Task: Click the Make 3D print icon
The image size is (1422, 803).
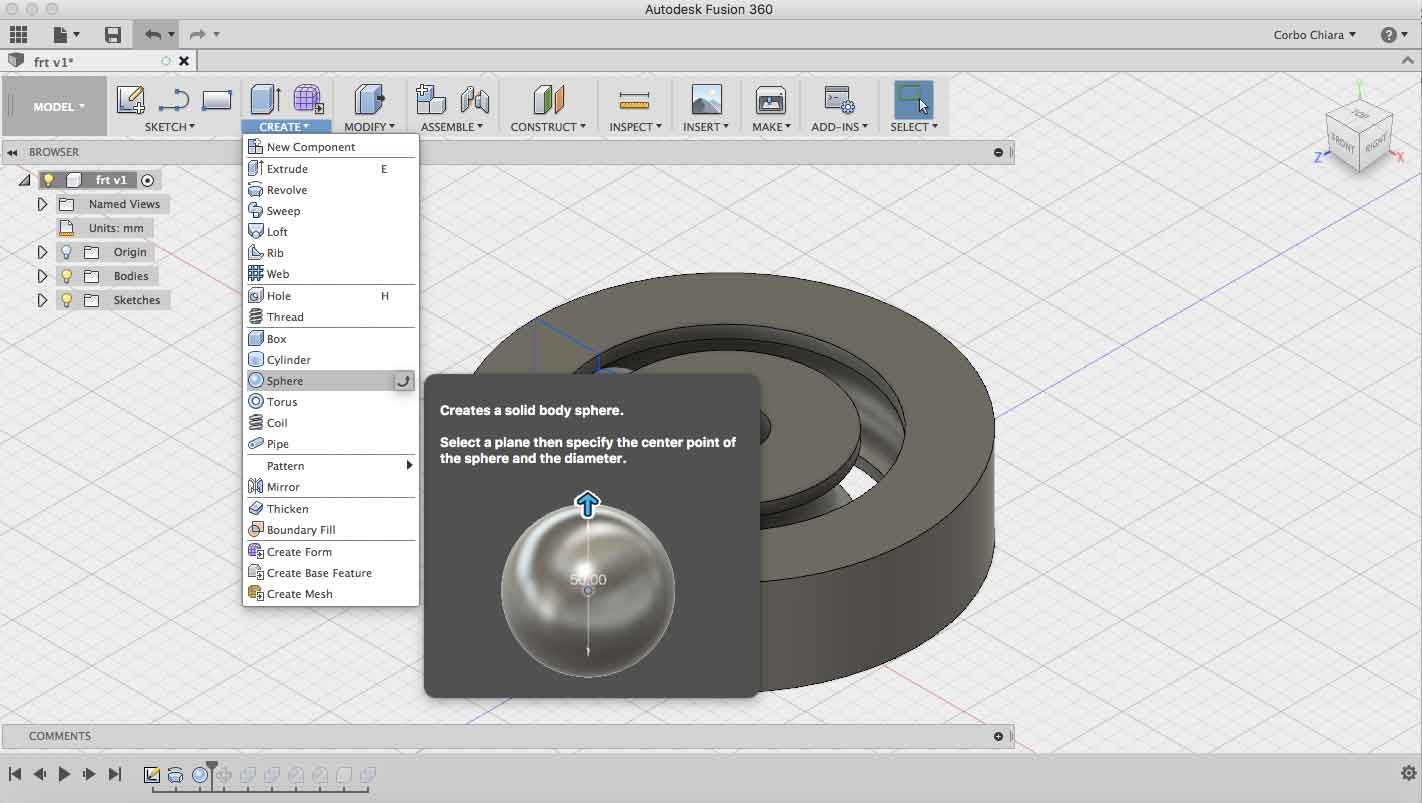Action: [771, 99]
